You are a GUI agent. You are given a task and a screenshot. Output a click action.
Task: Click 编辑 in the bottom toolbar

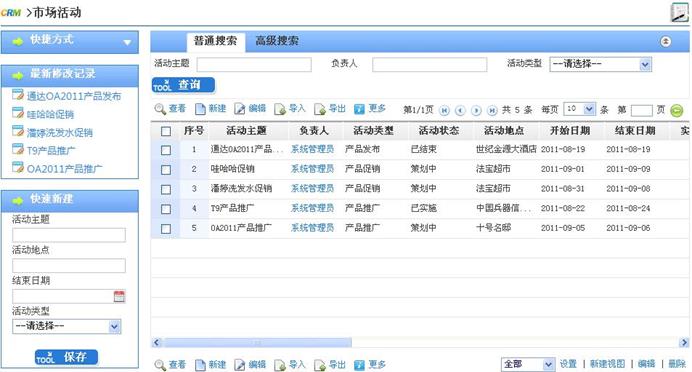coord(250,364)
